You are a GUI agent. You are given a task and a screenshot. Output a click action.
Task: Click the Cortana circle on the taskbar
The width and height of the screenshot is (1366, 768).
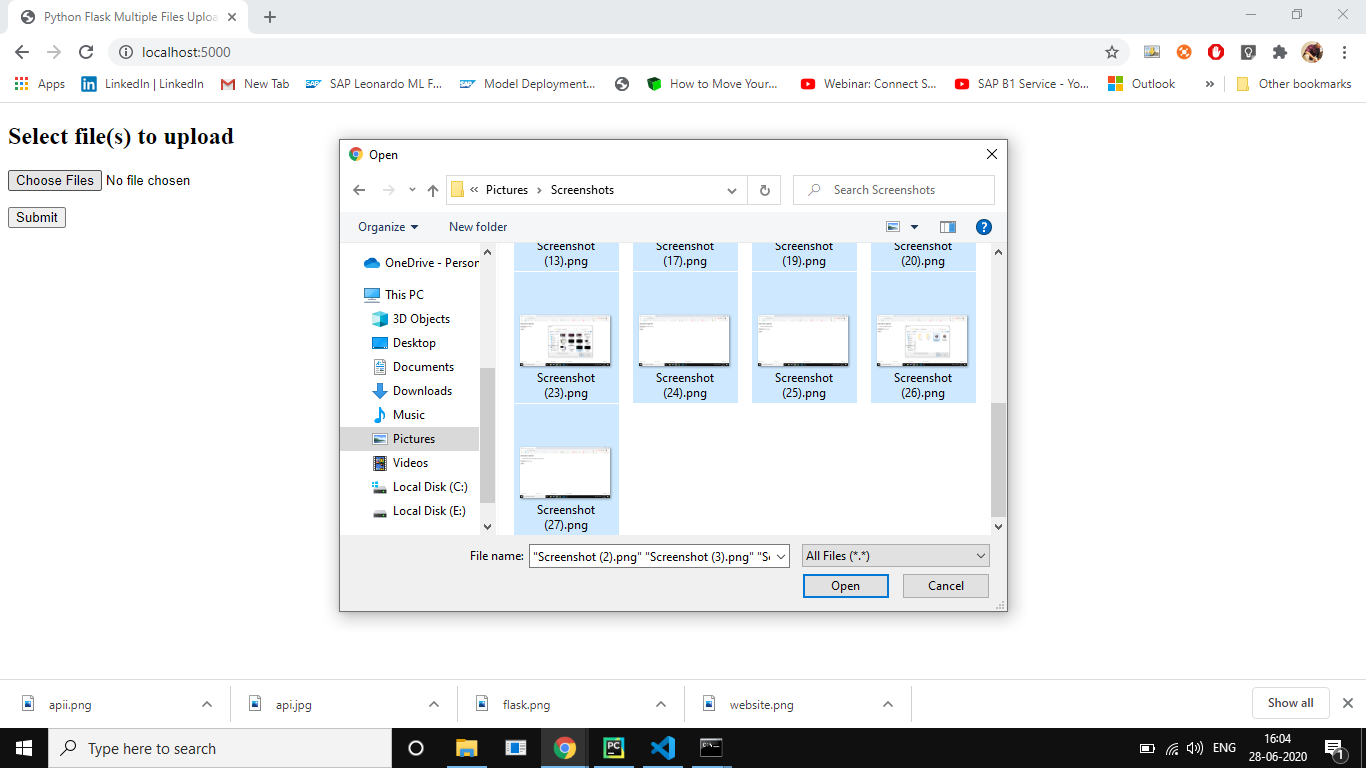(416, 748)
